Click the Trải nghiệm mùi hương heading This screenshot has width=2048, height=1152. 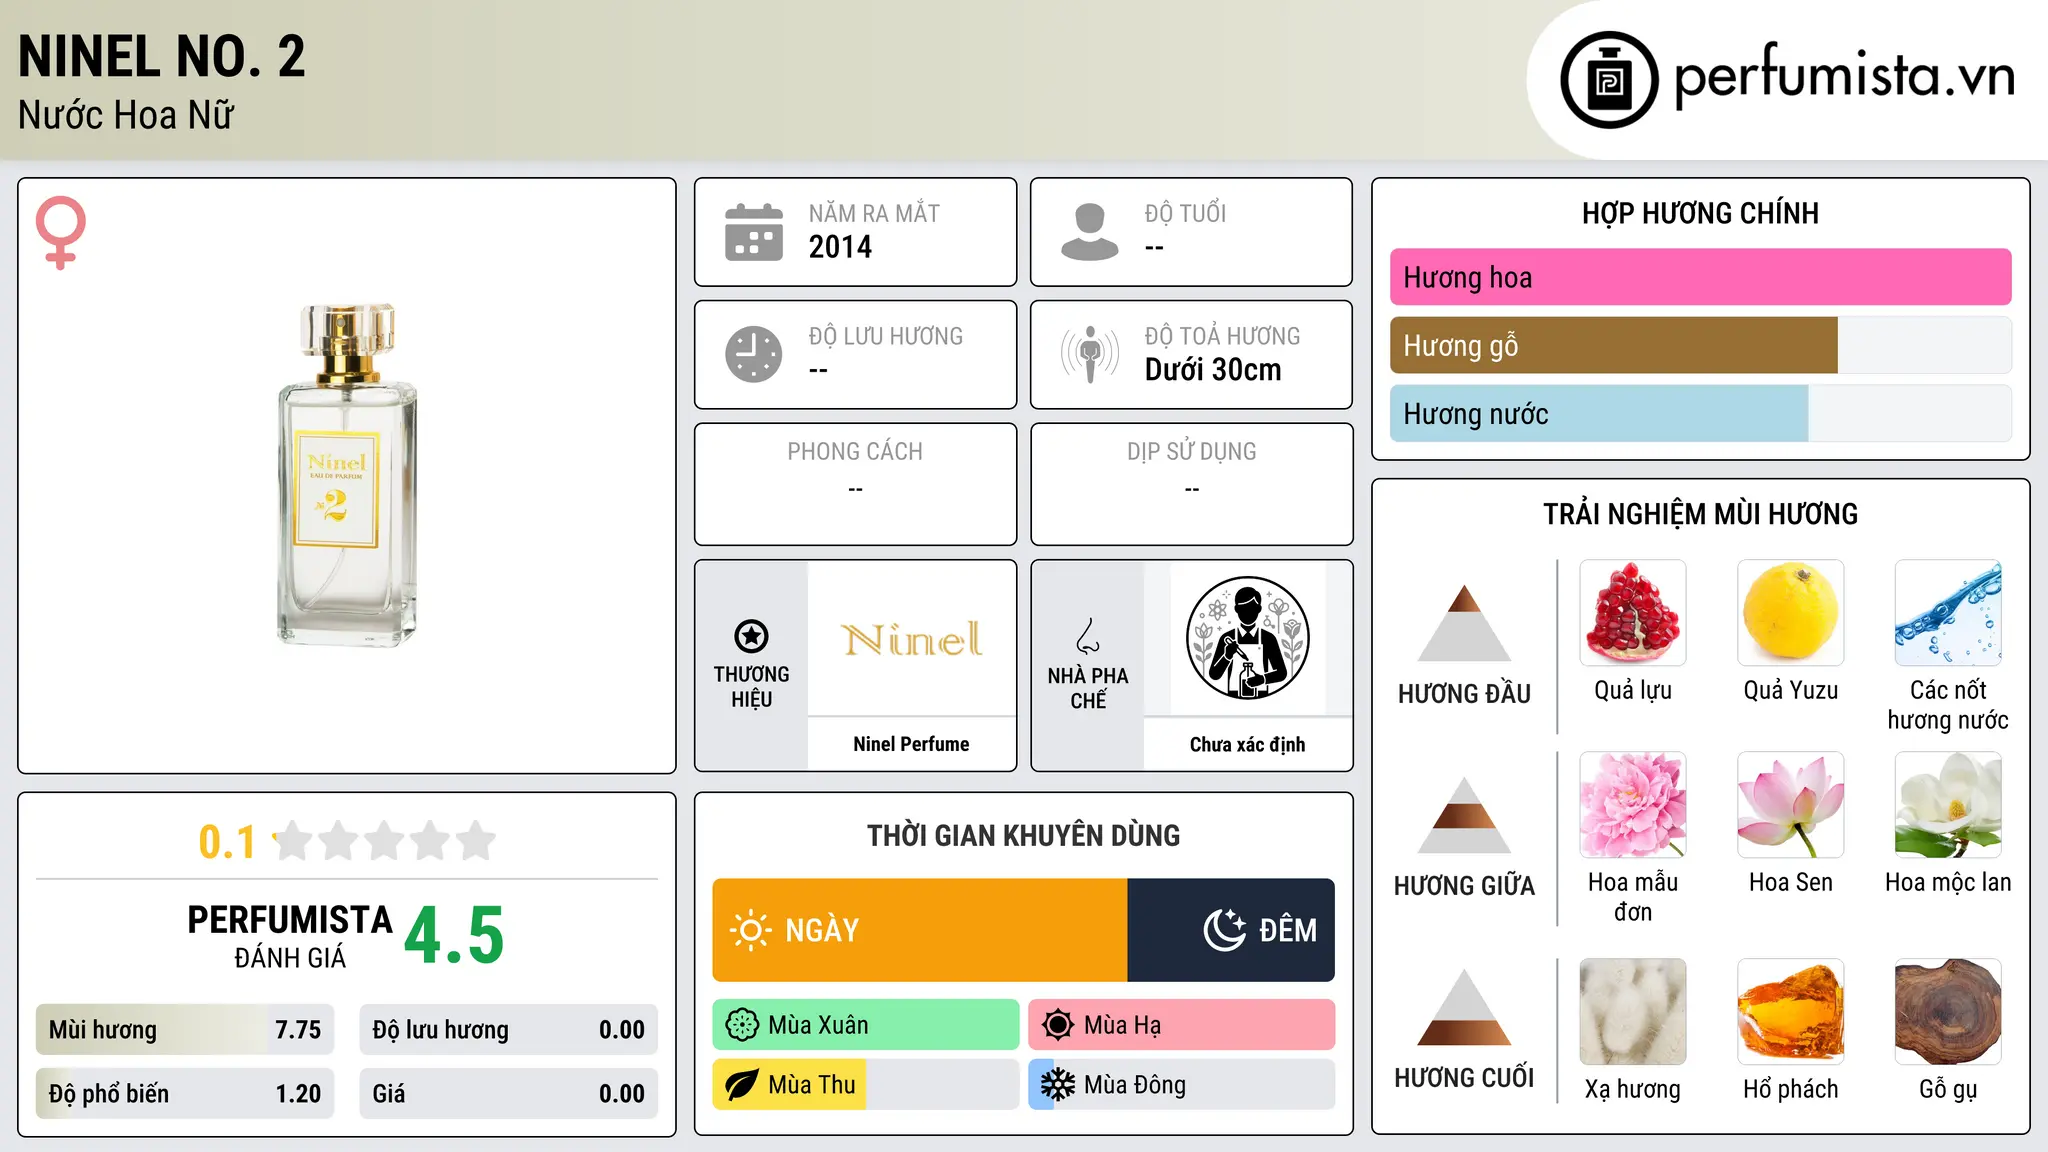[x=1700, y=514]
